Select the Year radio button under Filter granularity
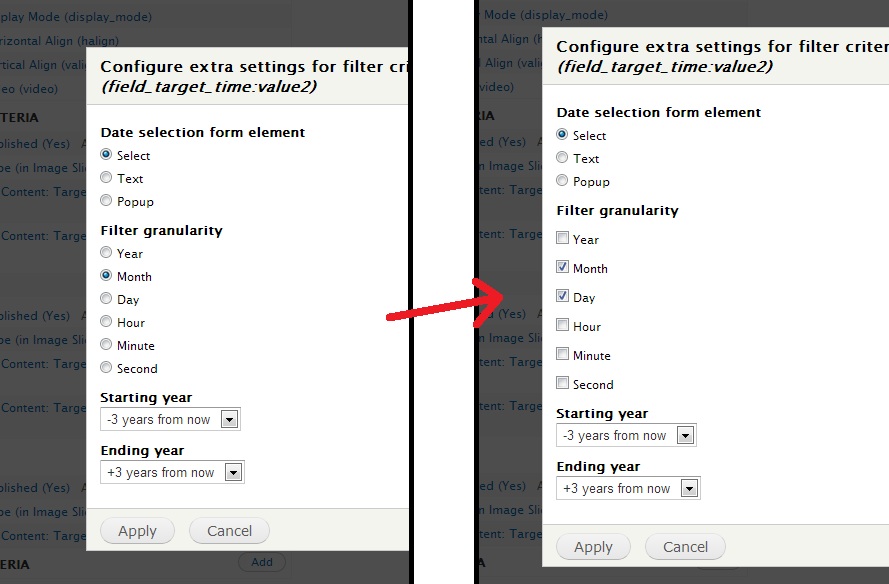Image resolution: width=889 pixels, height=584 pixels. click(106, 252)
